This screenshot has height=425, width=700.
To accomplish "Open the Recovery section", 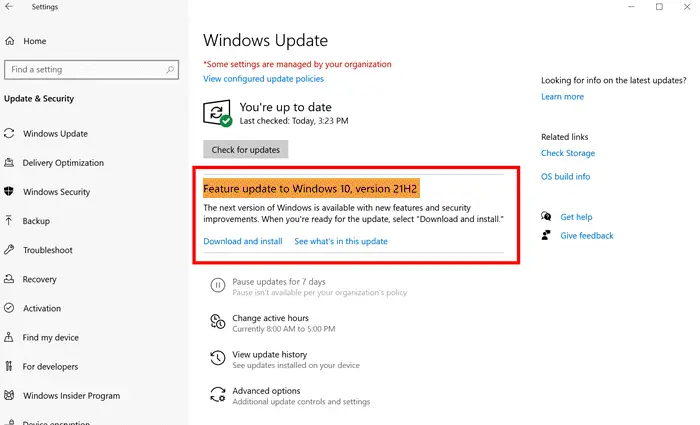I will (40, 279).
